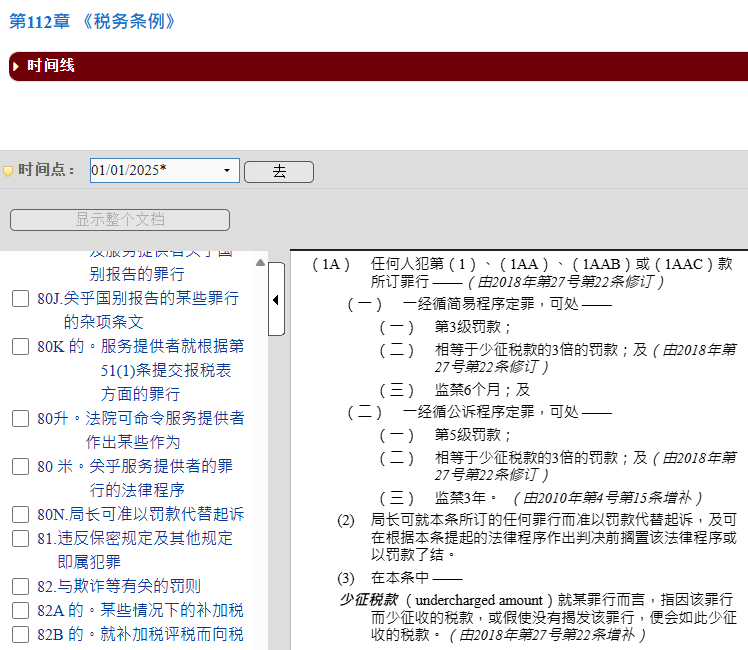Collapse the left panel using the arrow handle
The width and height of the screenshot is (748, 650).
[276, 299]
